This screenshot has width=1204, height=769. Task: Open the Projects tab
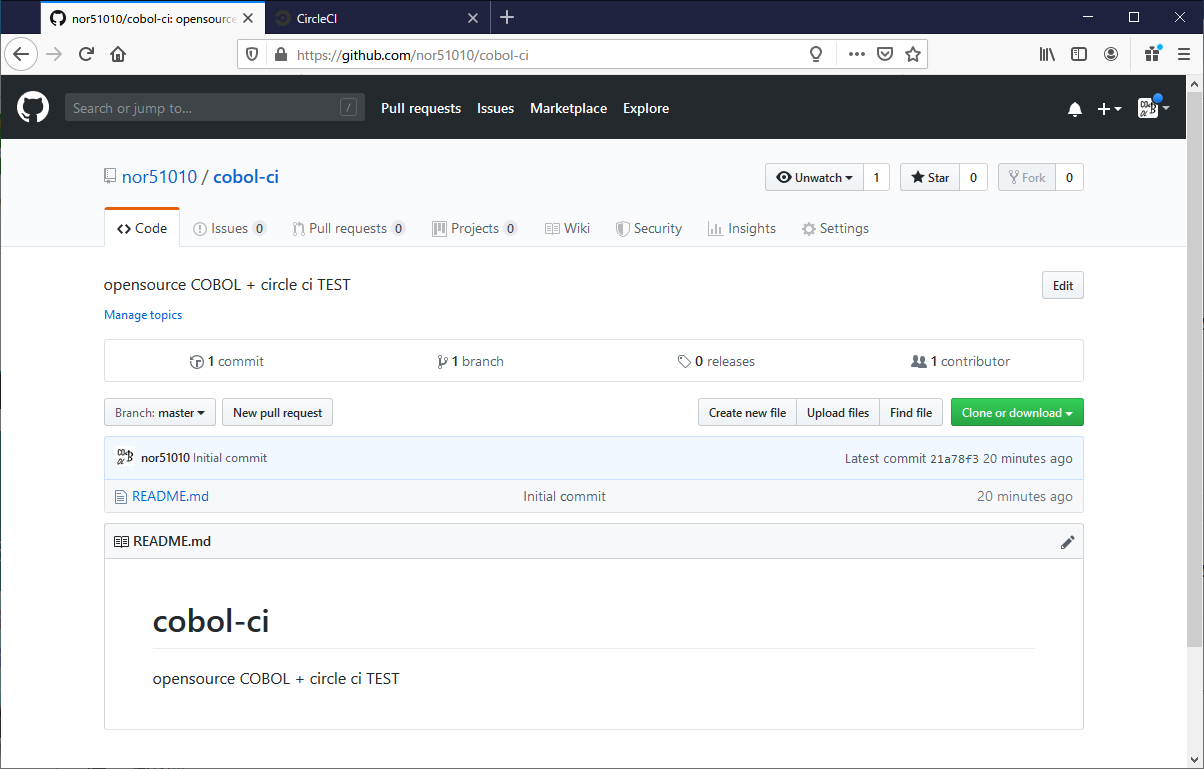pyautogui.click(x=474, y=228)
